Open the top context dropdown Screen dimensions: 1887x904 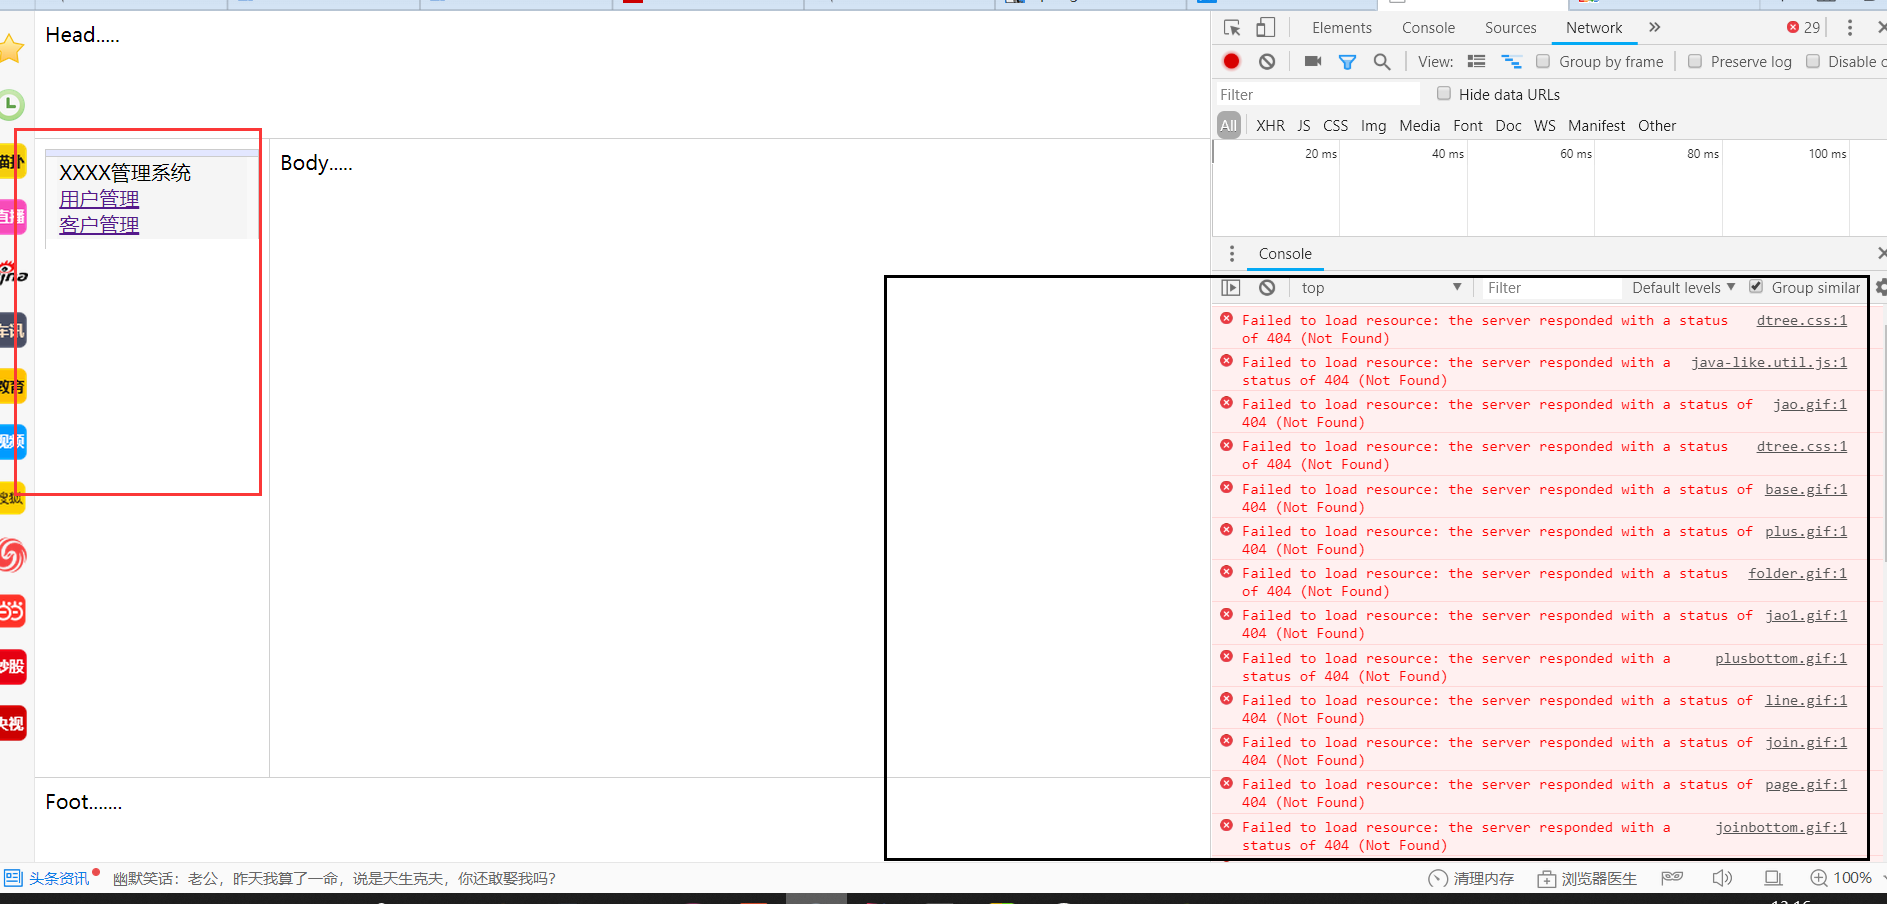tap(1381, 288)
